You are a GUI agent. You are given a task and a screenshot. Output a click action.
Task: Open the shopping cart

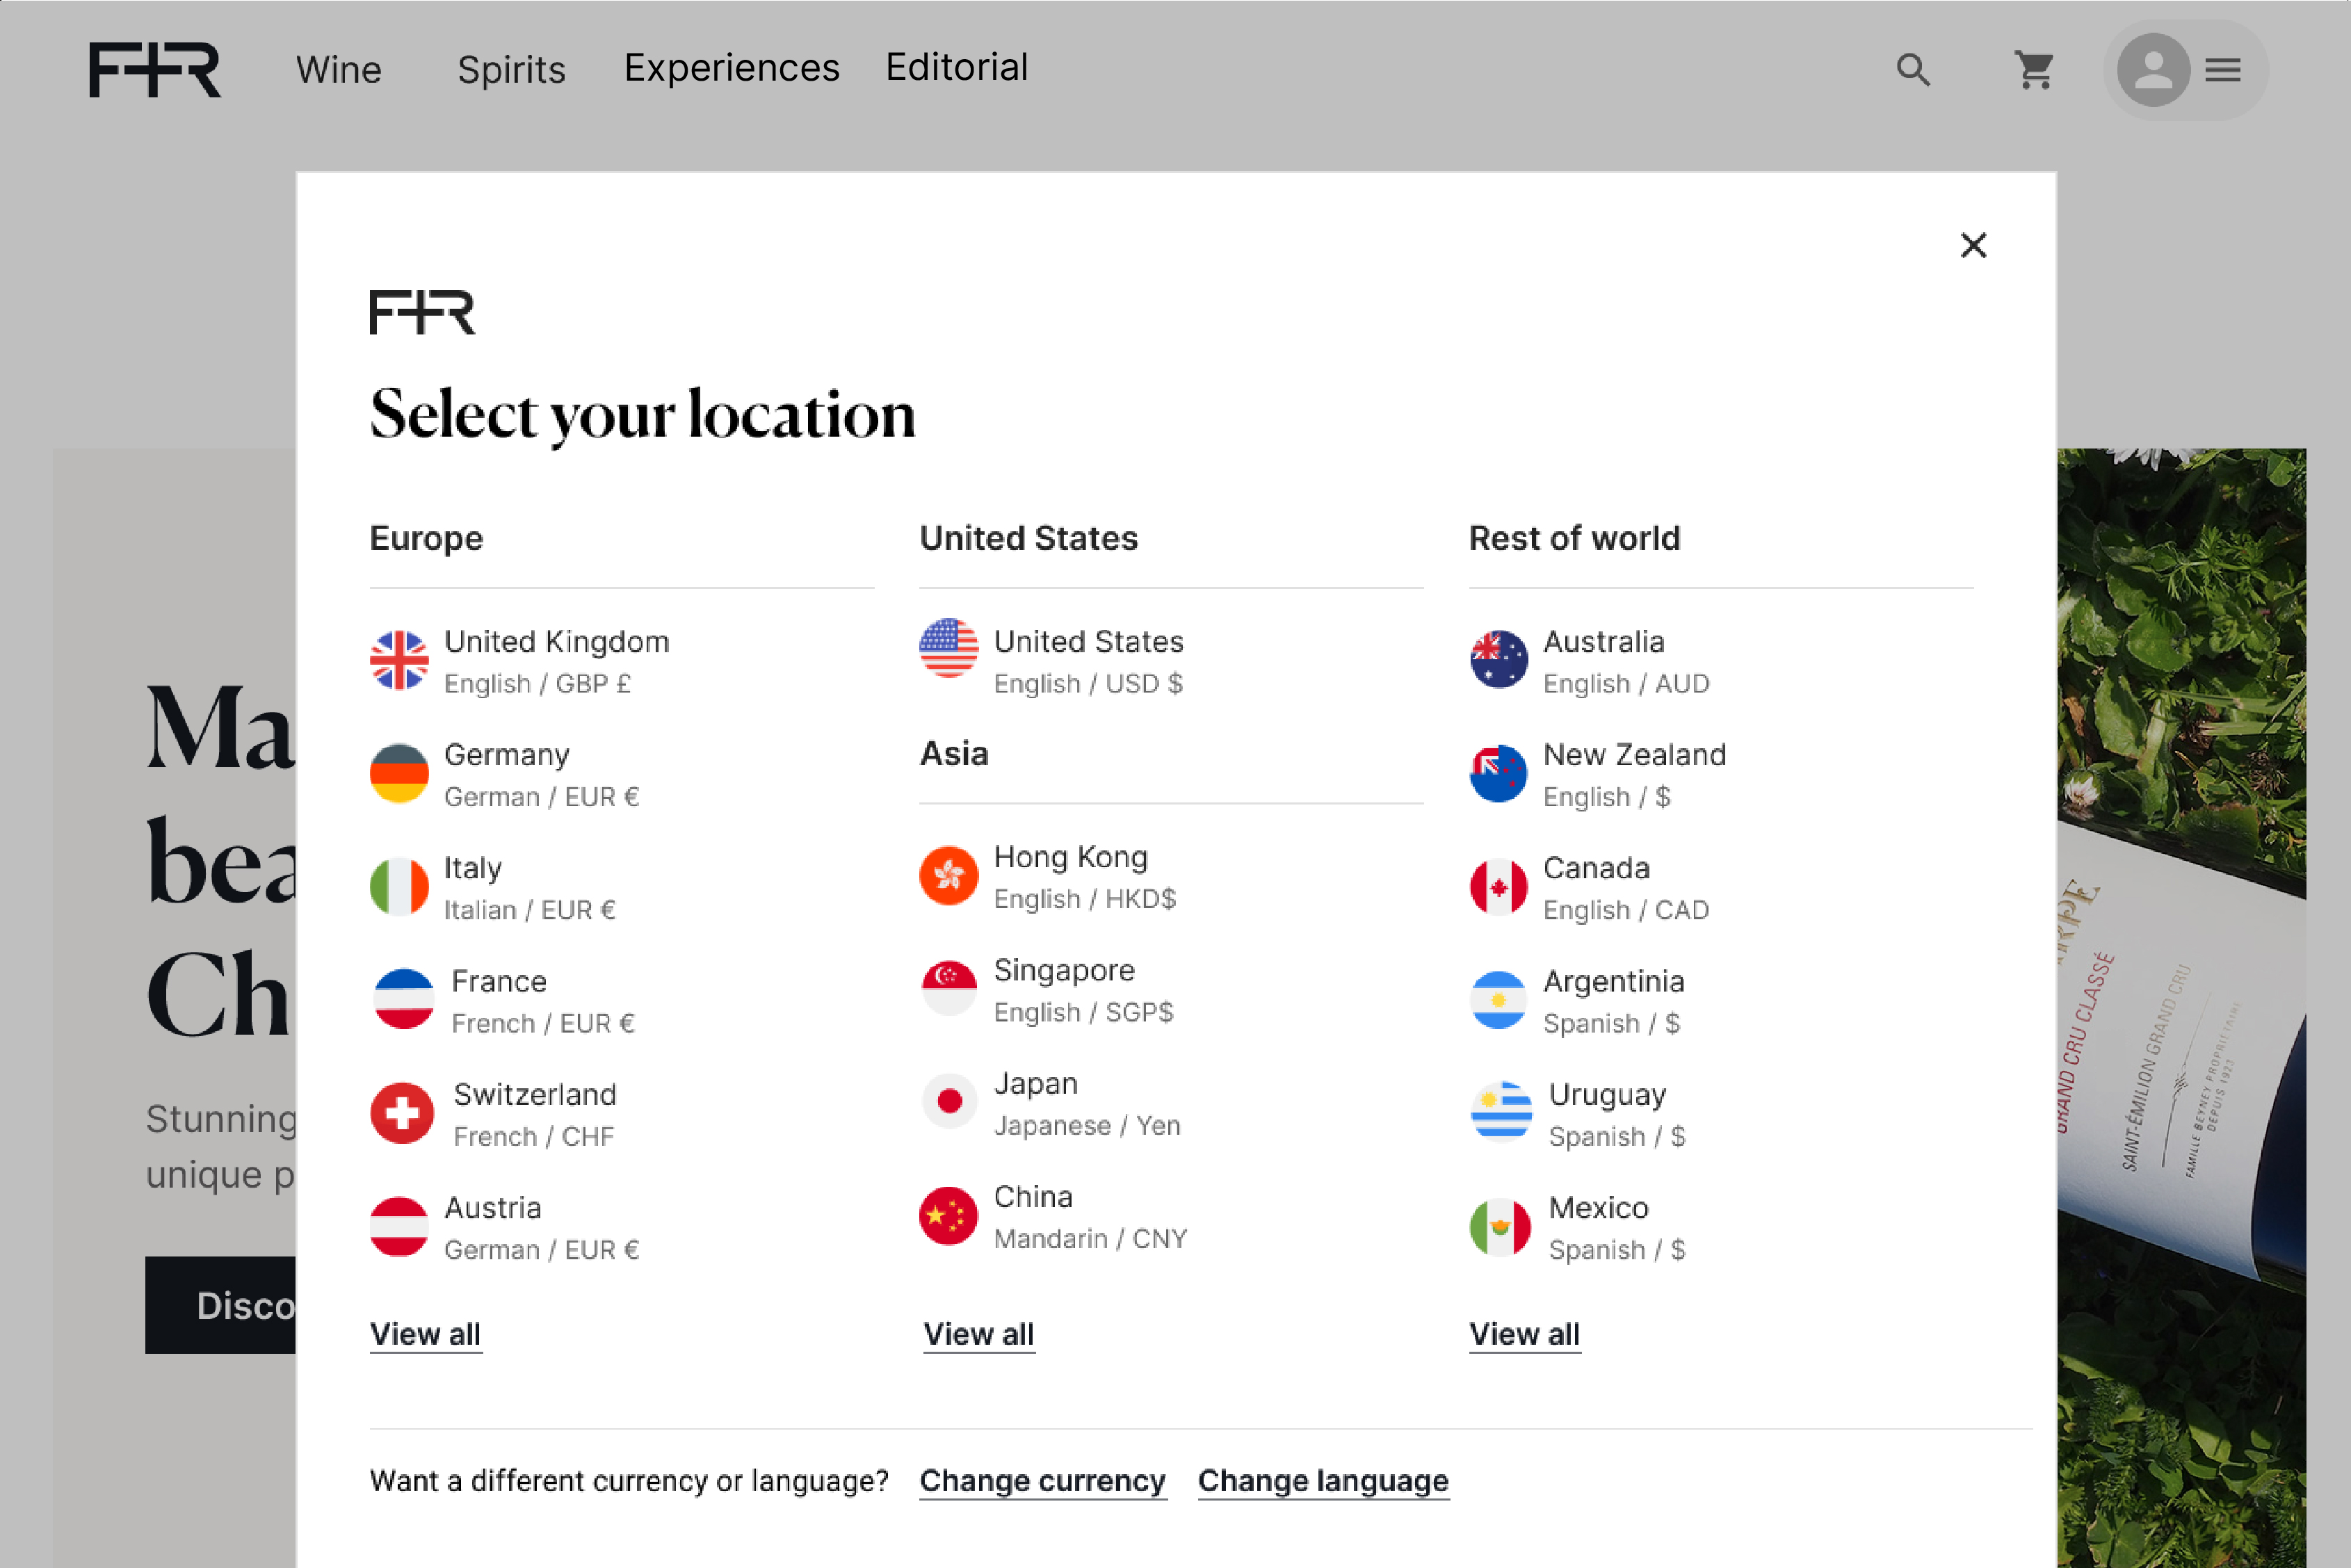[2034, 70]
